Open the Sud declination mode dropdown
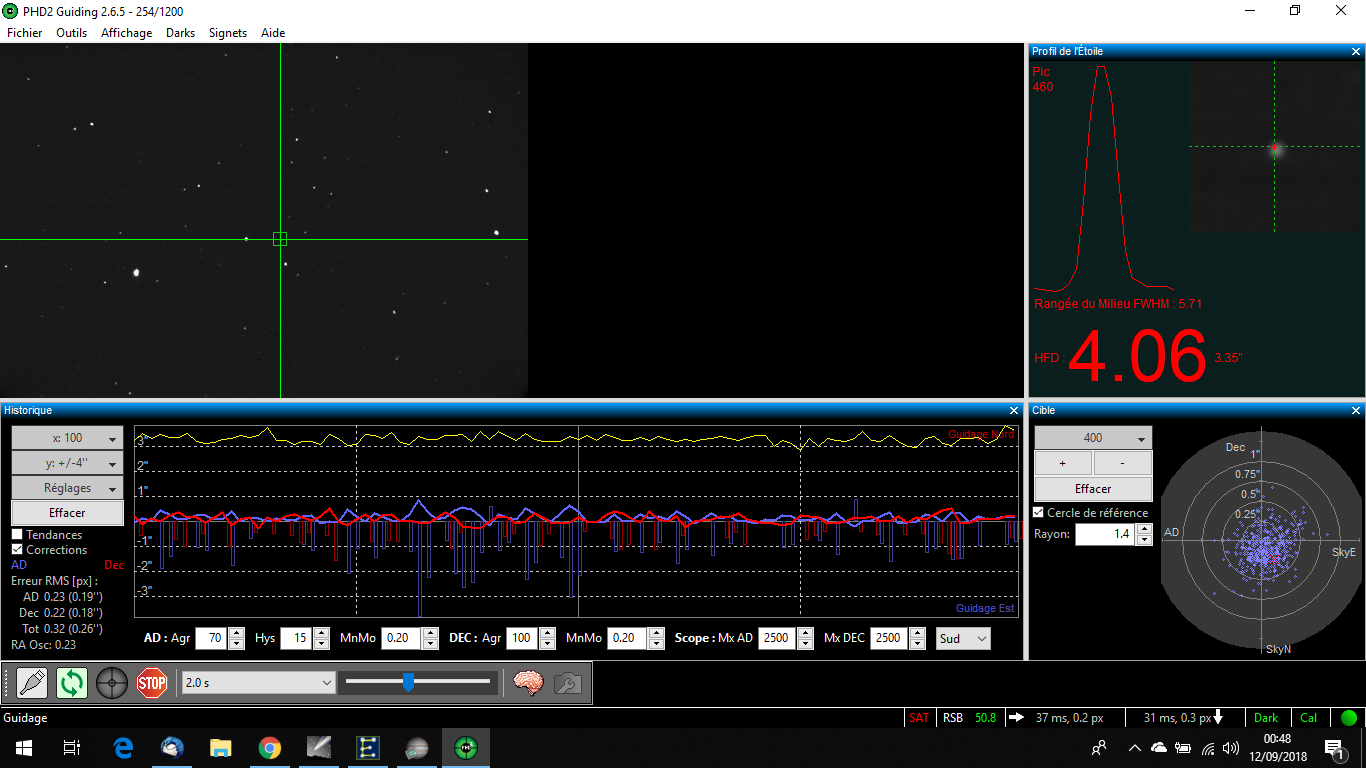Viewport: 1366px width, 768px height. pyautogui.click(x=963, y=638)
